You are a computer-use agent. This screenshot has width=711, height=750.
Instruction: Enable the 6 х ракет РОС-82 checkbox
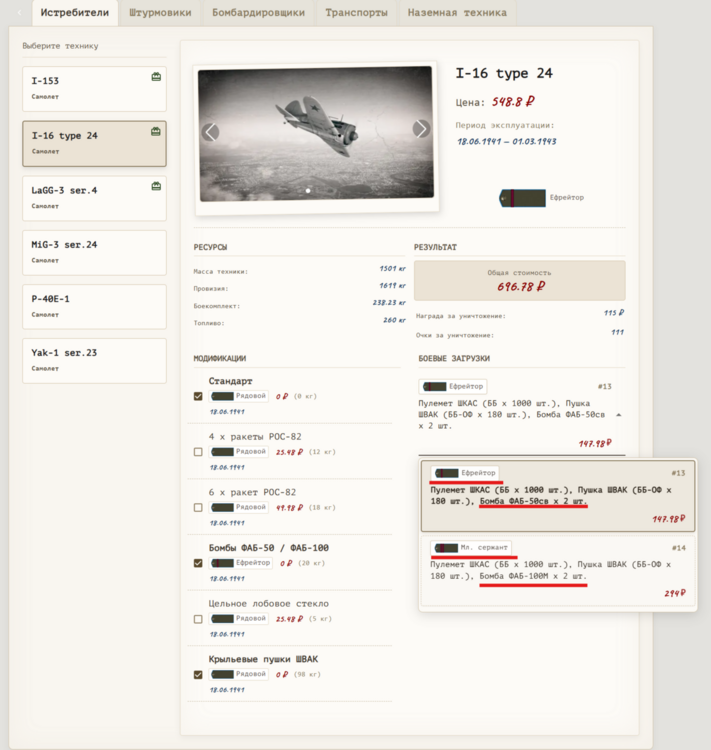coord(198,507)
